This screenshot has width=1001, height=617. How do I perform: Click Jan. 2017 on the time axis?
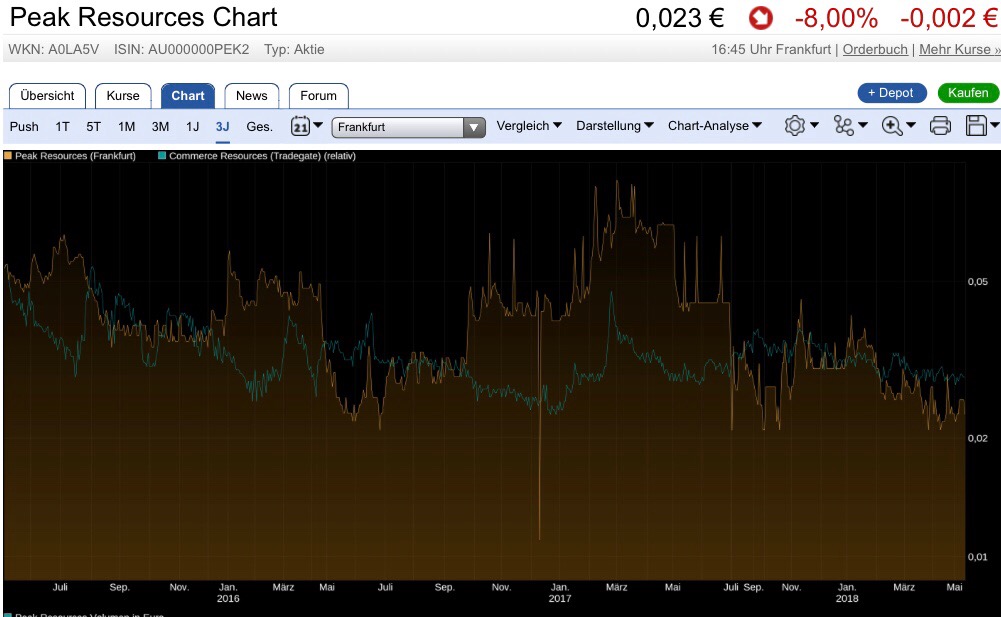pyautogui.click(x=560, y=593)
